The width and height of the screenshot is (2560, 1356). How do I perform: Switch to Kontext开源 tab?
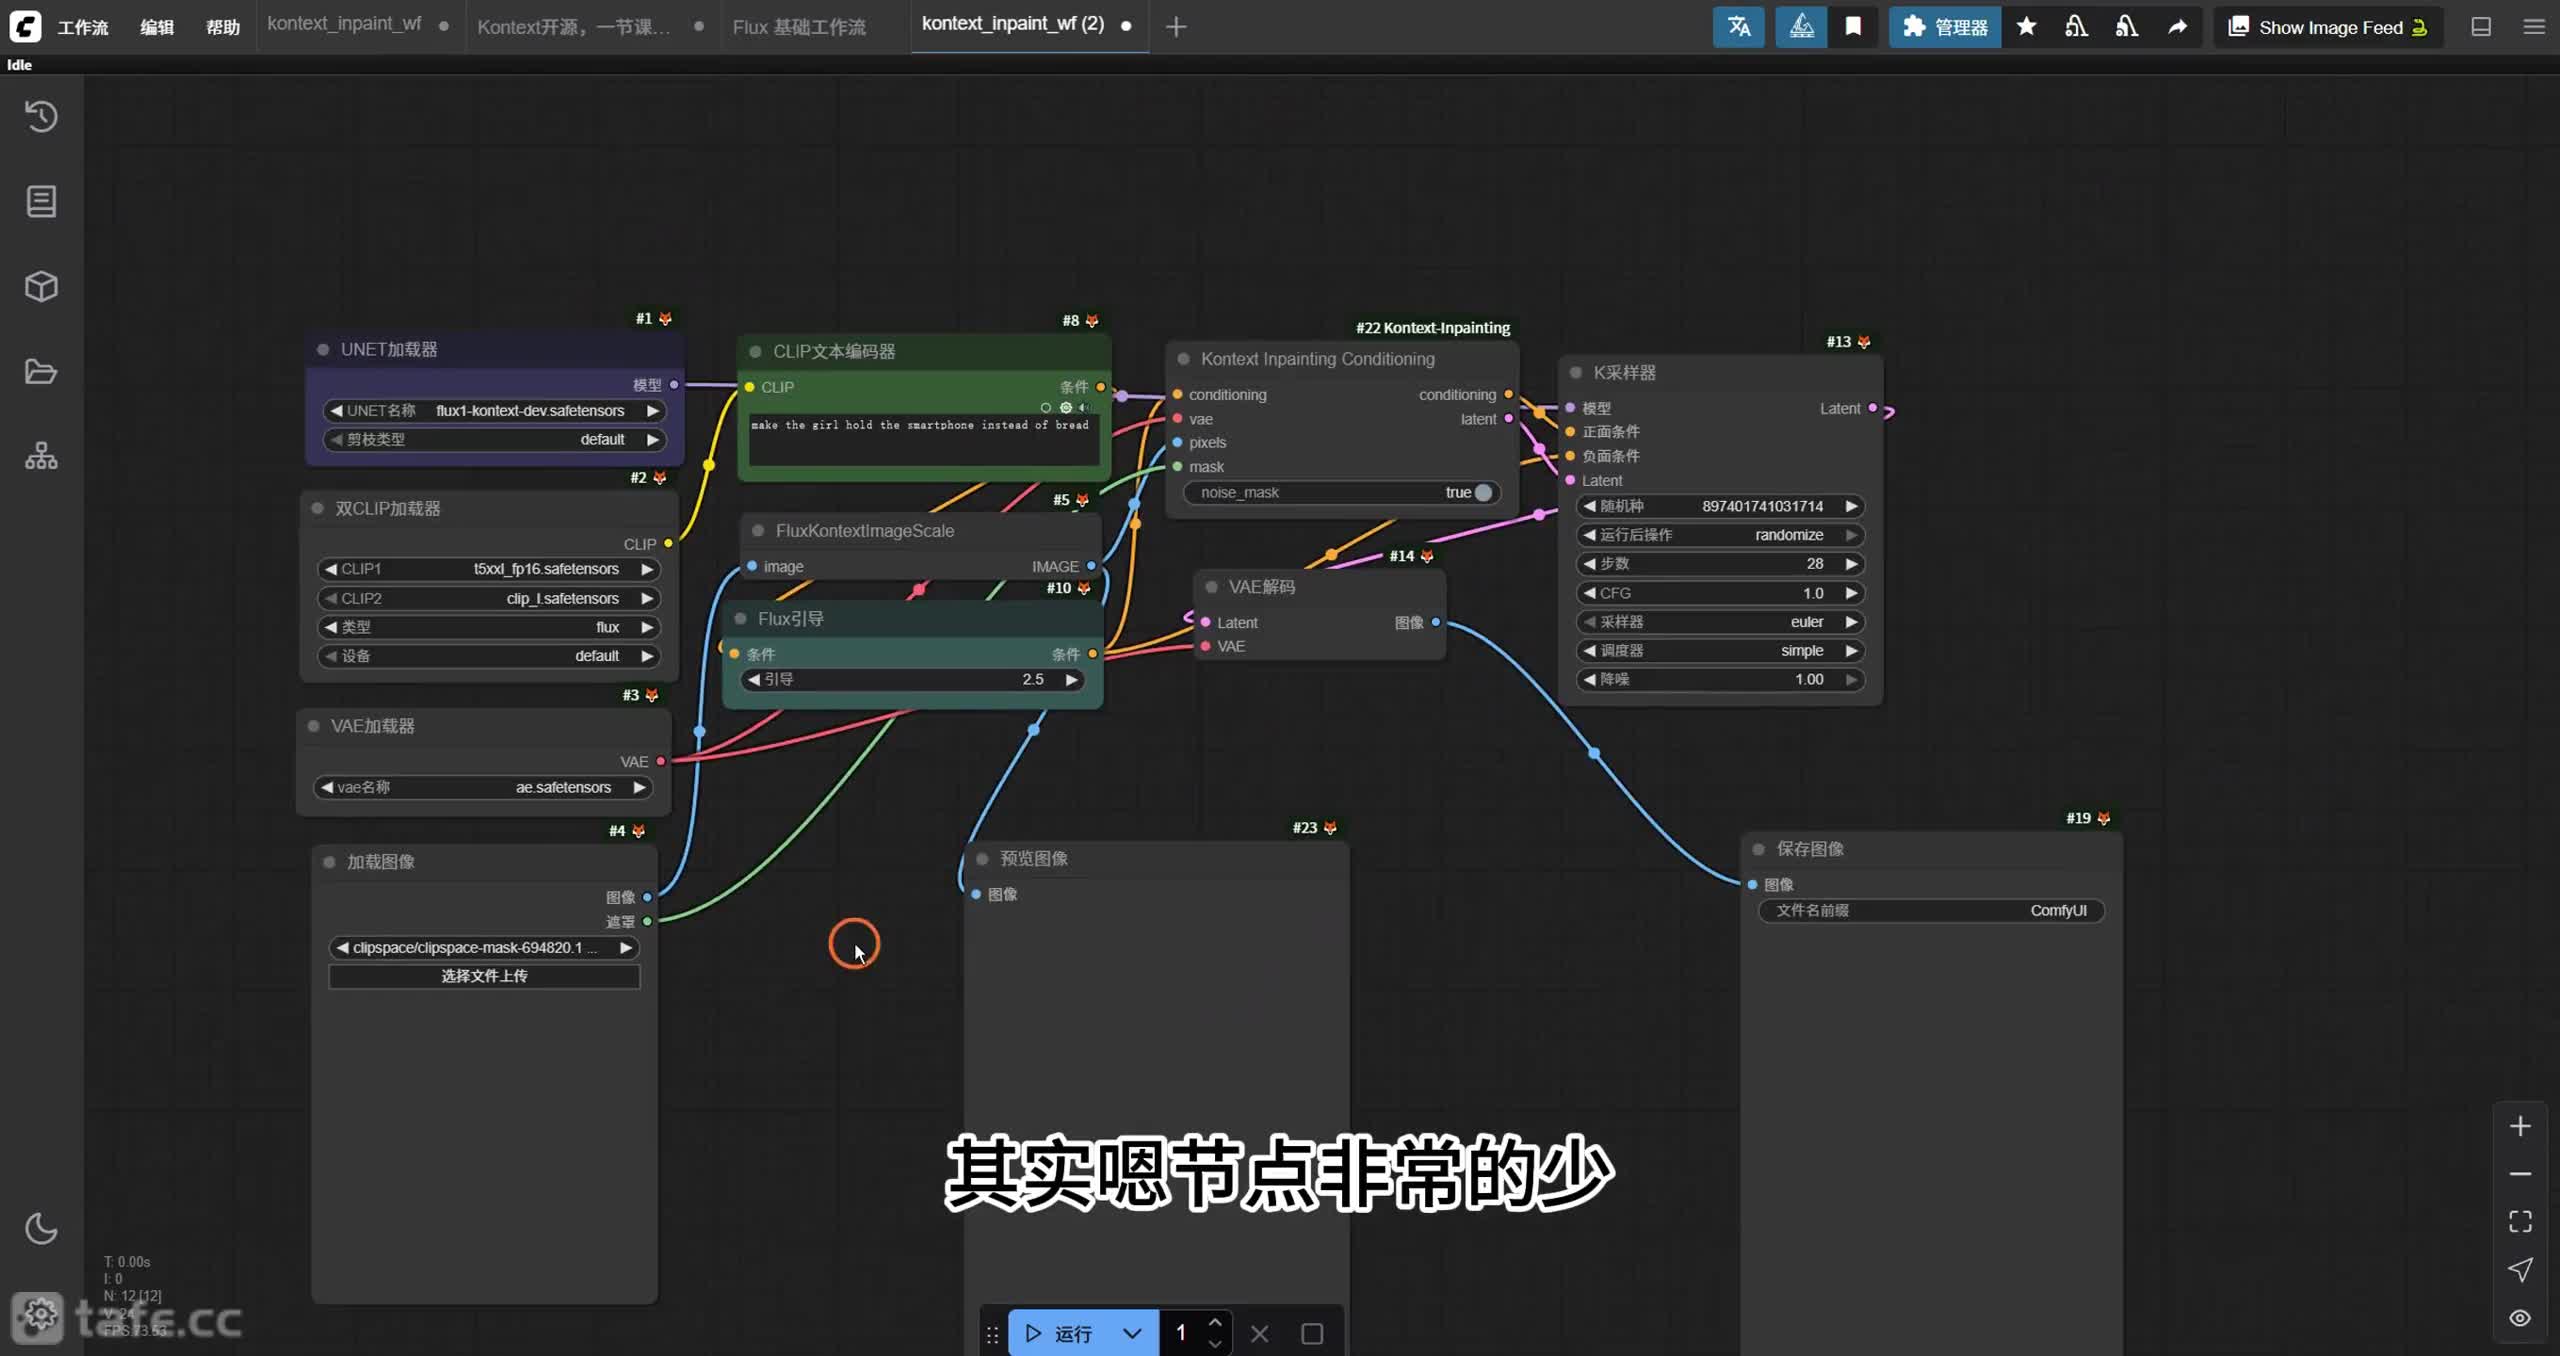pos(574,27)
